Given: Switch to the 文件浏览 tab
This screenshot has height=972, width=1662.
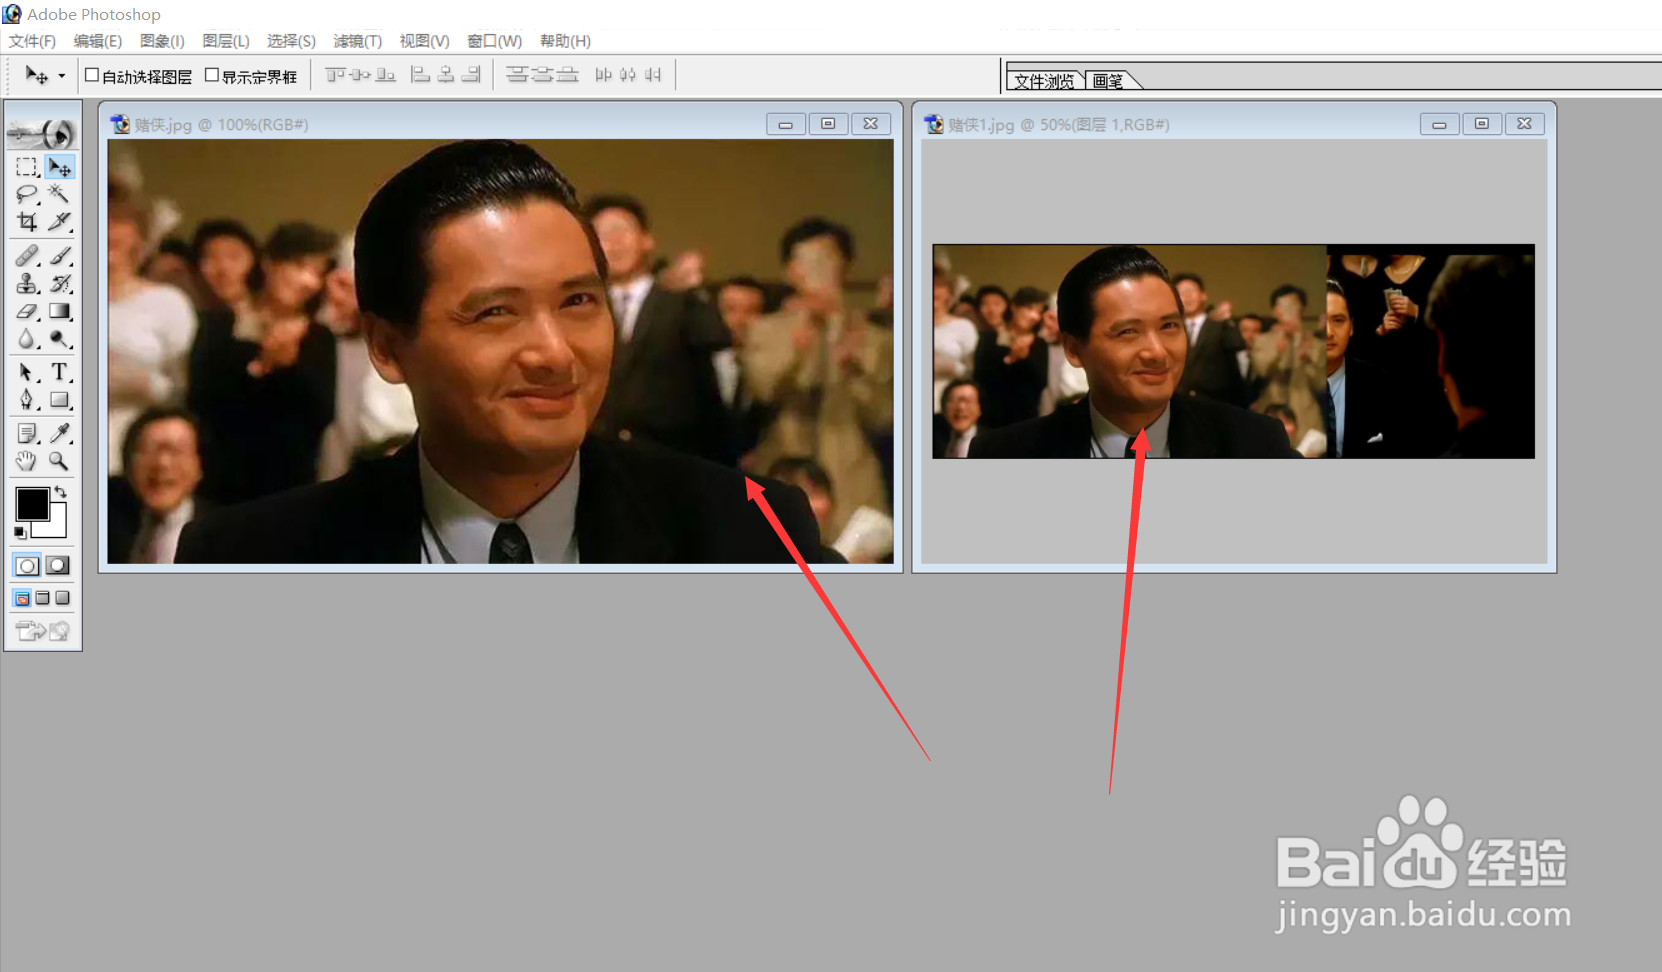Looking at the screenshot, I should point(1044,81).
